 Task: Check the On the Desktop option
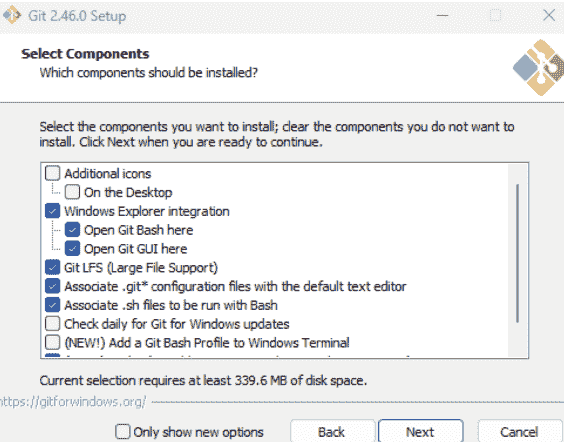coord(72,192)
